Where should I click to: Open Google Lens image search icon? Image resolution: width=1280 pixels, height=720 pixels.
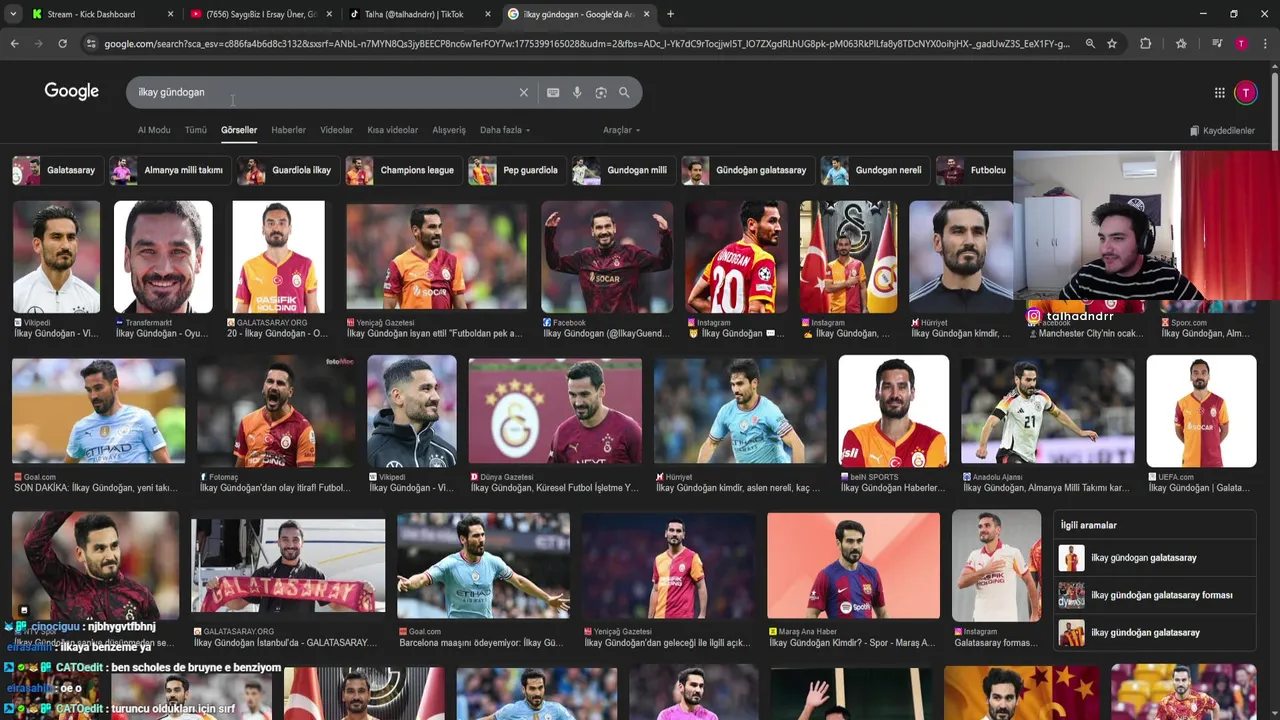601,92
